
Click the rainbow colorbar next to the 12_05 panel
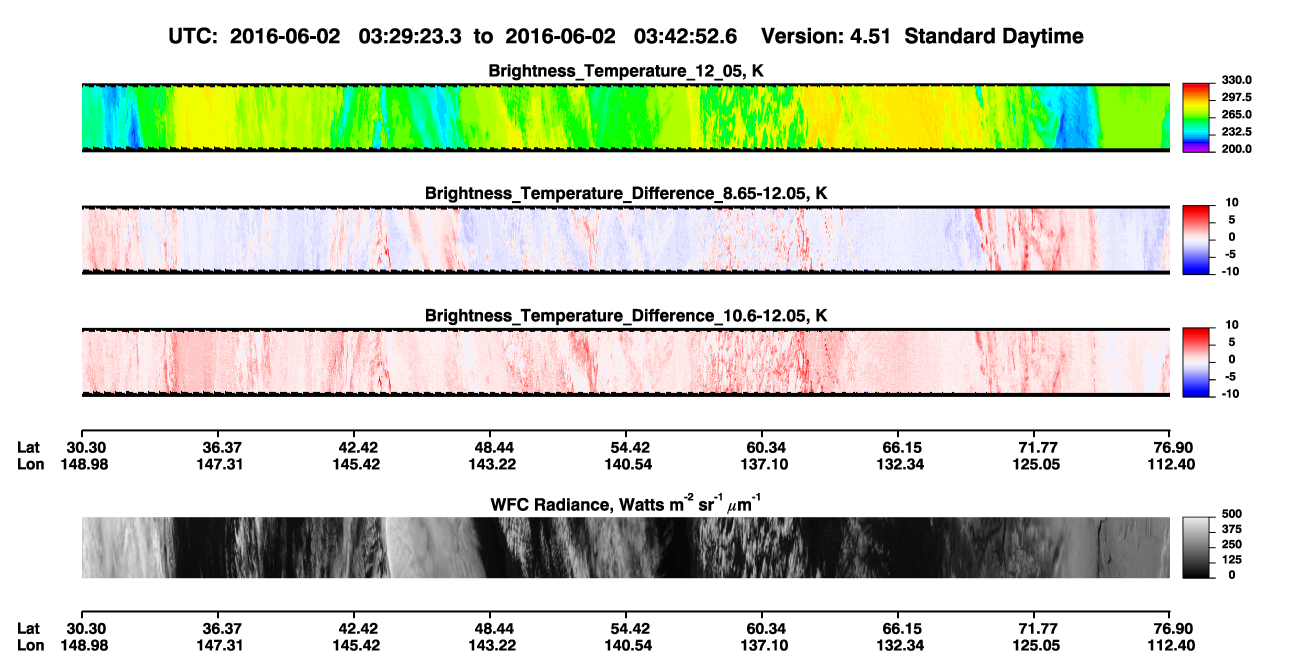1196,115
